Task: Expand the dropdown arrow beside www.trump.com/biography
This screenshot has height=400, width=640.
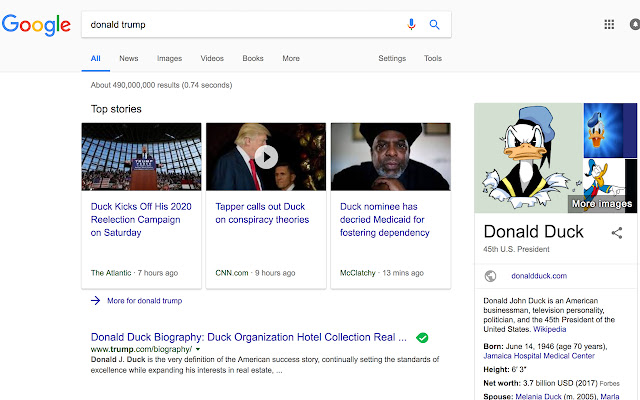Action: [198, 349]
